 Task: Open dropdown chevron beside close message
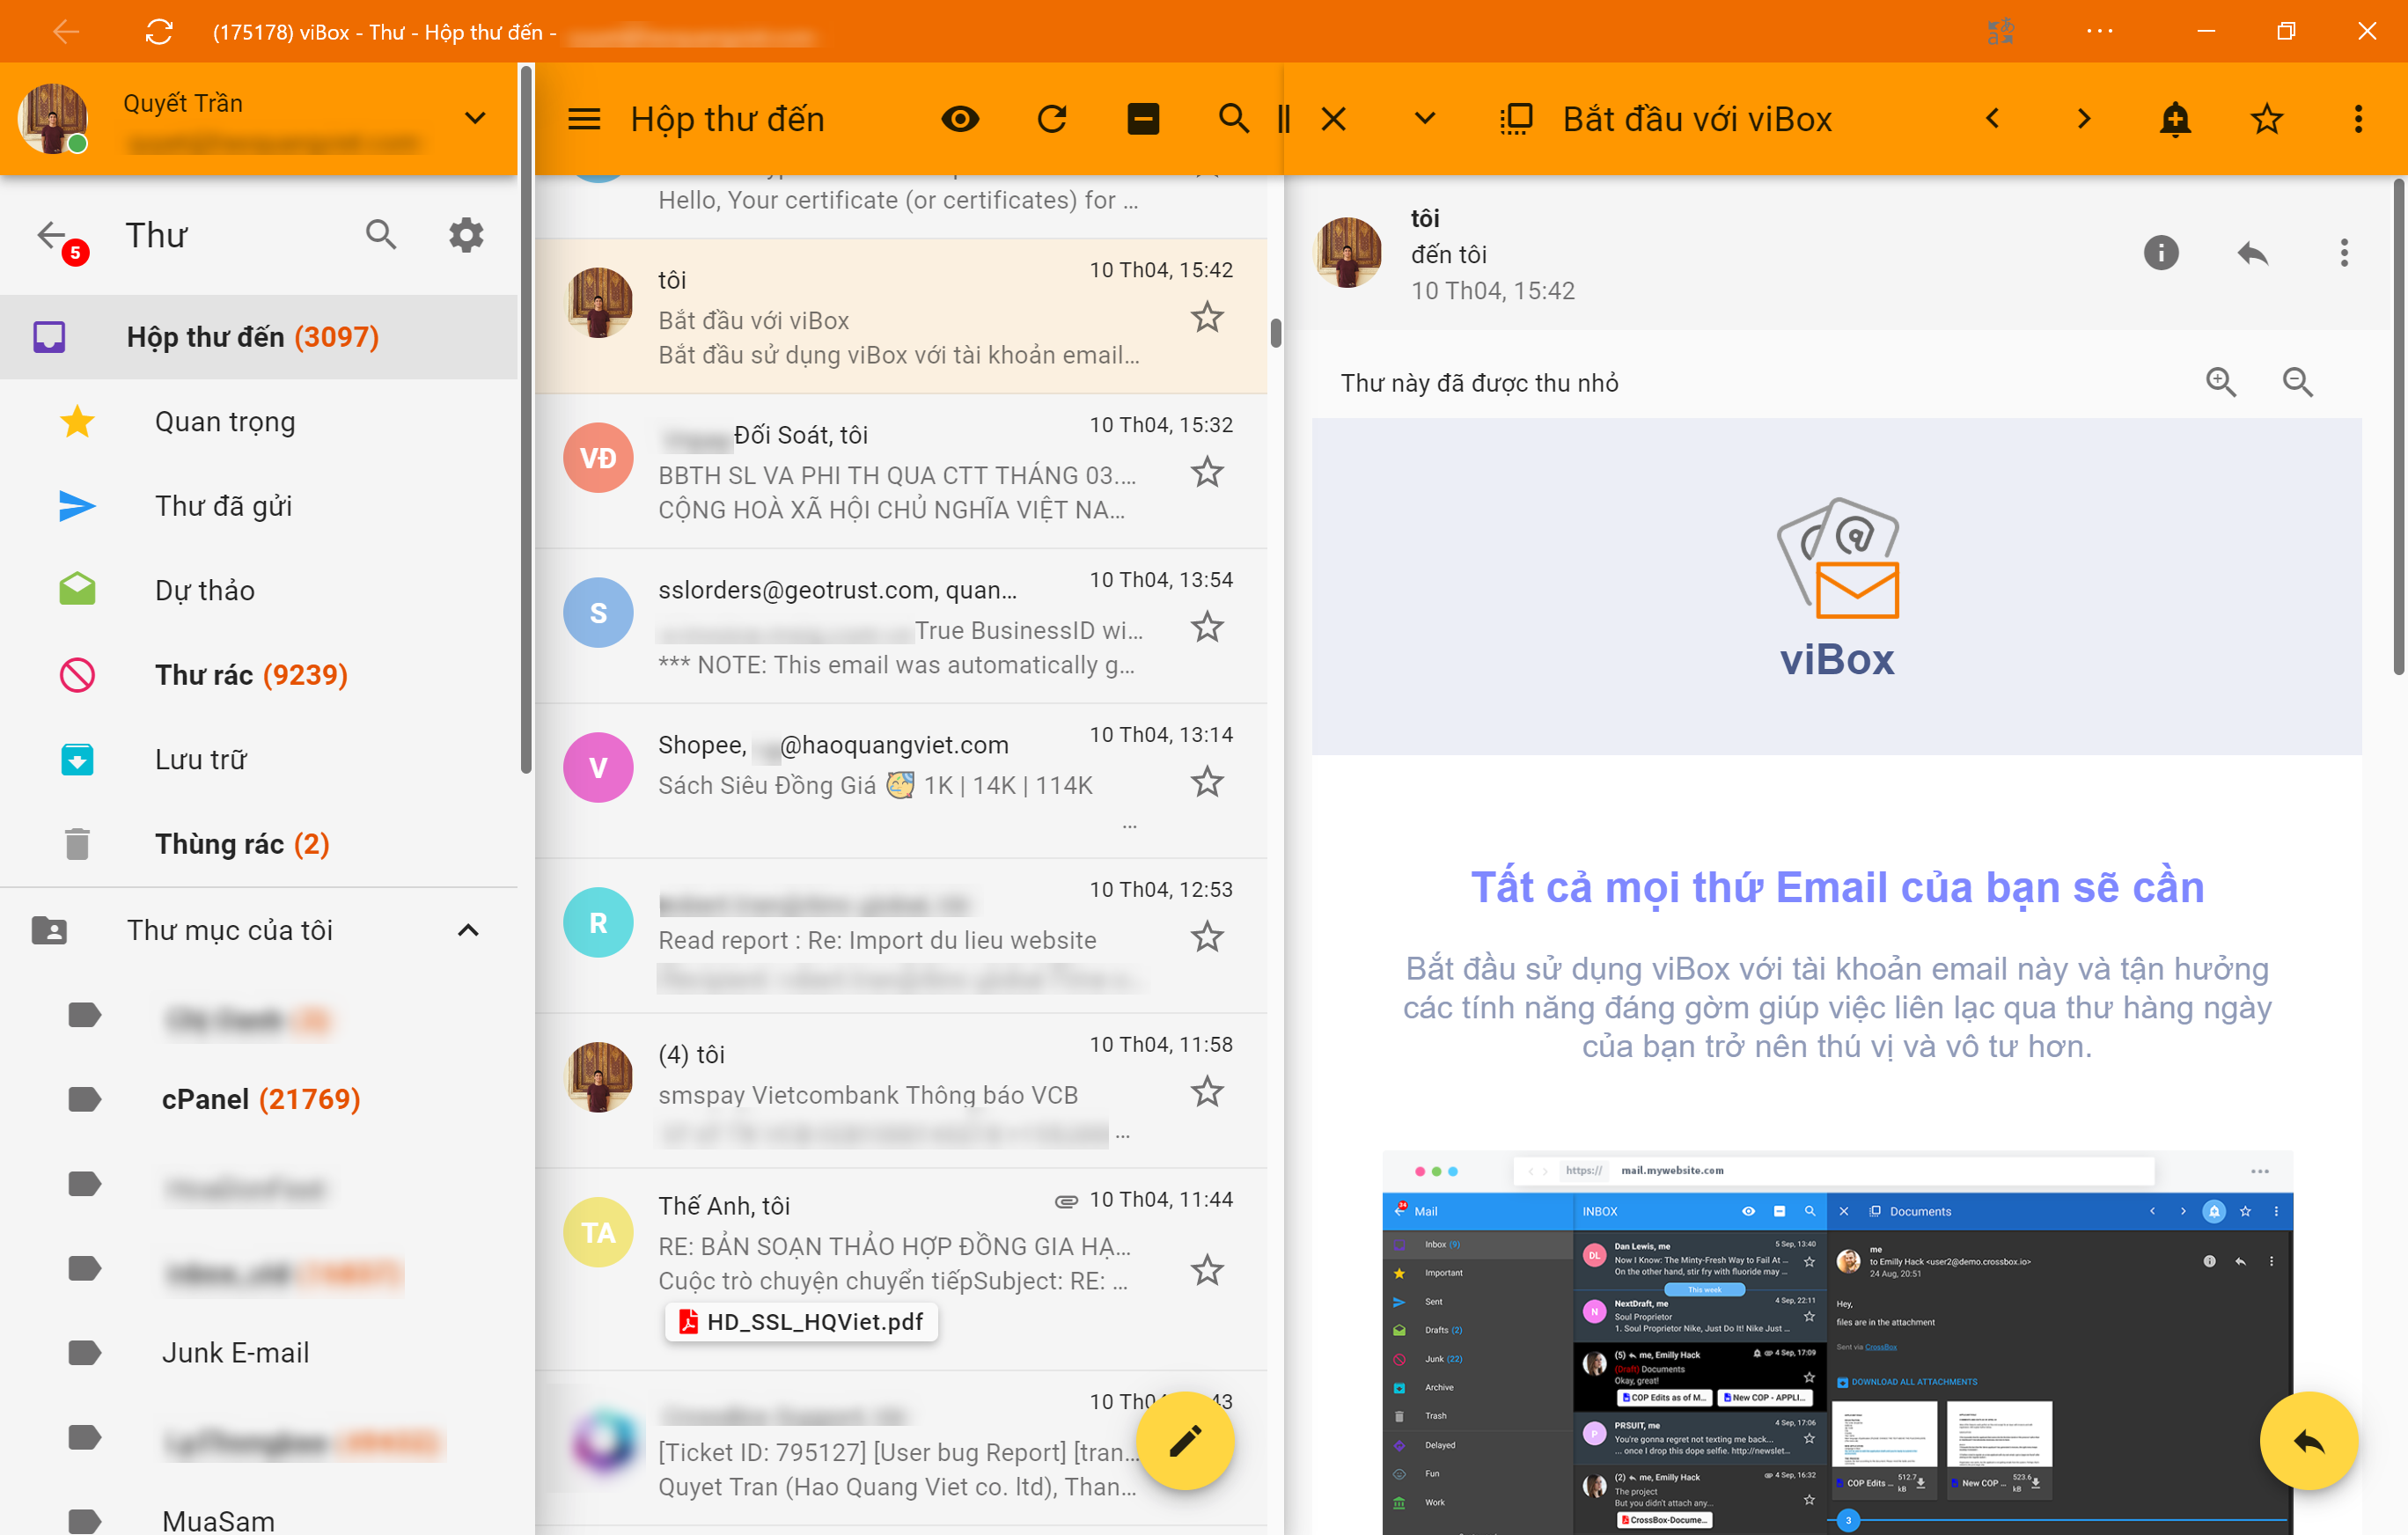(1424, 119)
